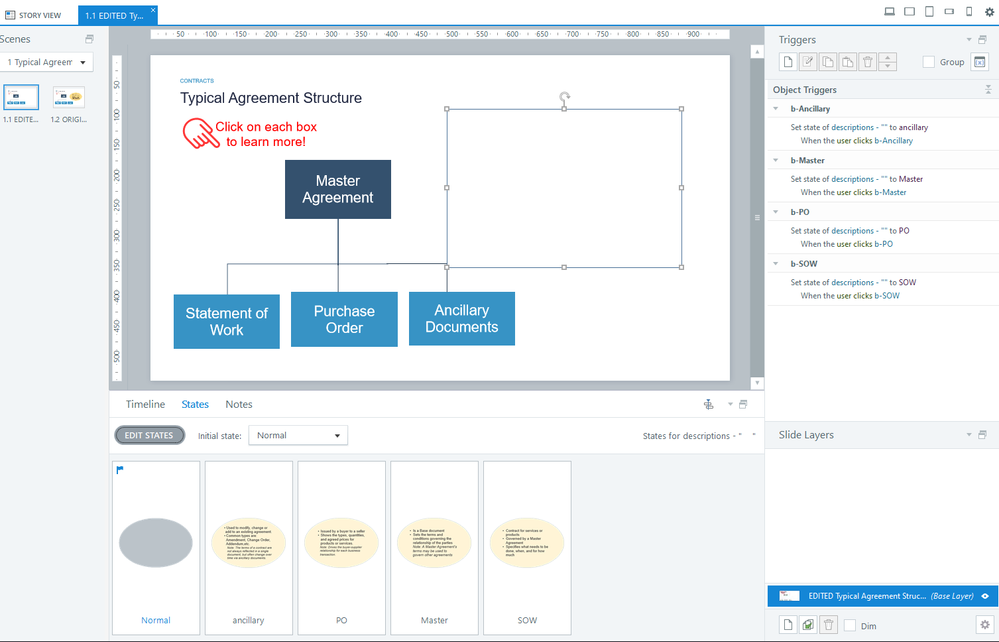The height and width of the screenshot is (642, 999).
Task: Select the ancillary state thumbnail
Action: click(x=248, y=548)
